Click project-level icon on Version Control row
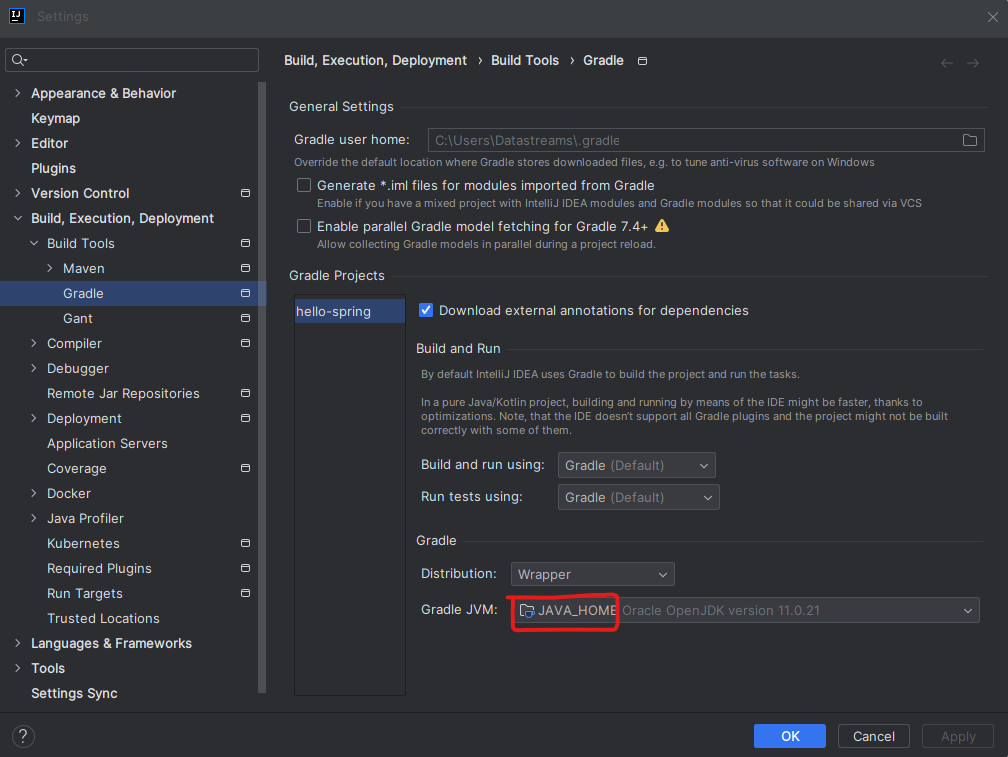 (245, 193)
